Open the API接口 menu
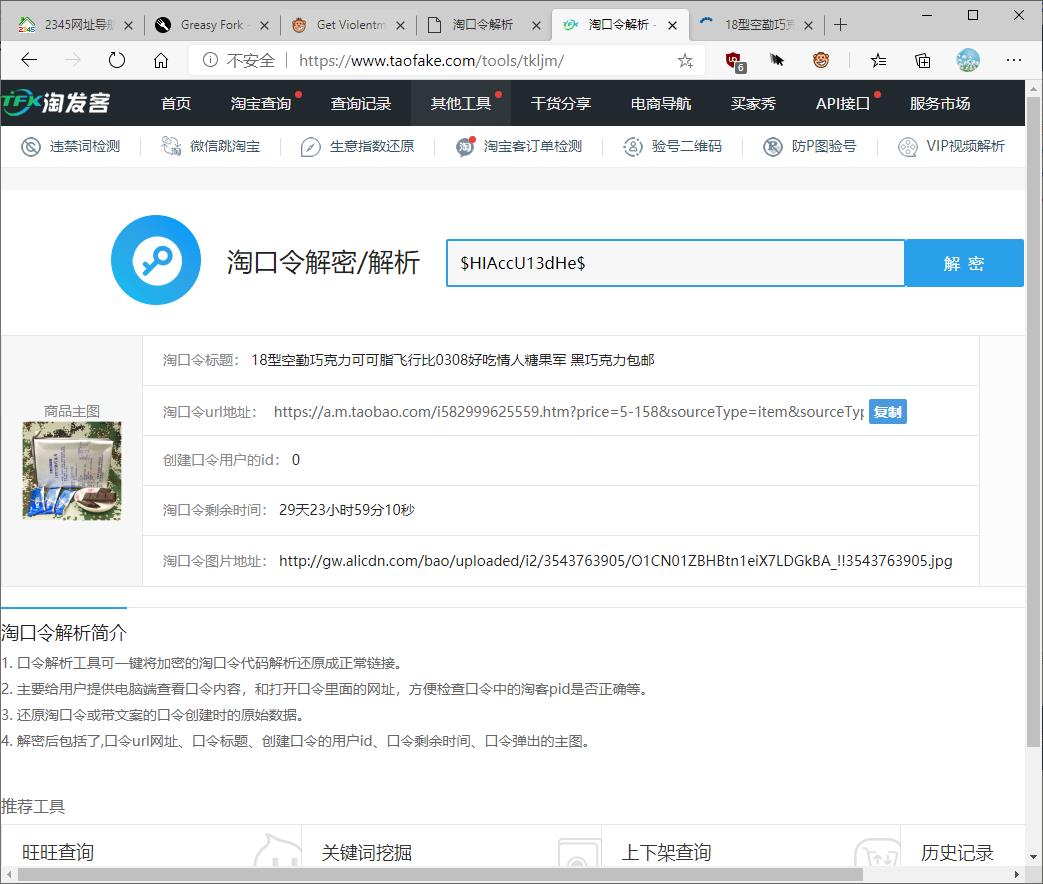This screenshot has width=1043, height=884. click(843, 103)
